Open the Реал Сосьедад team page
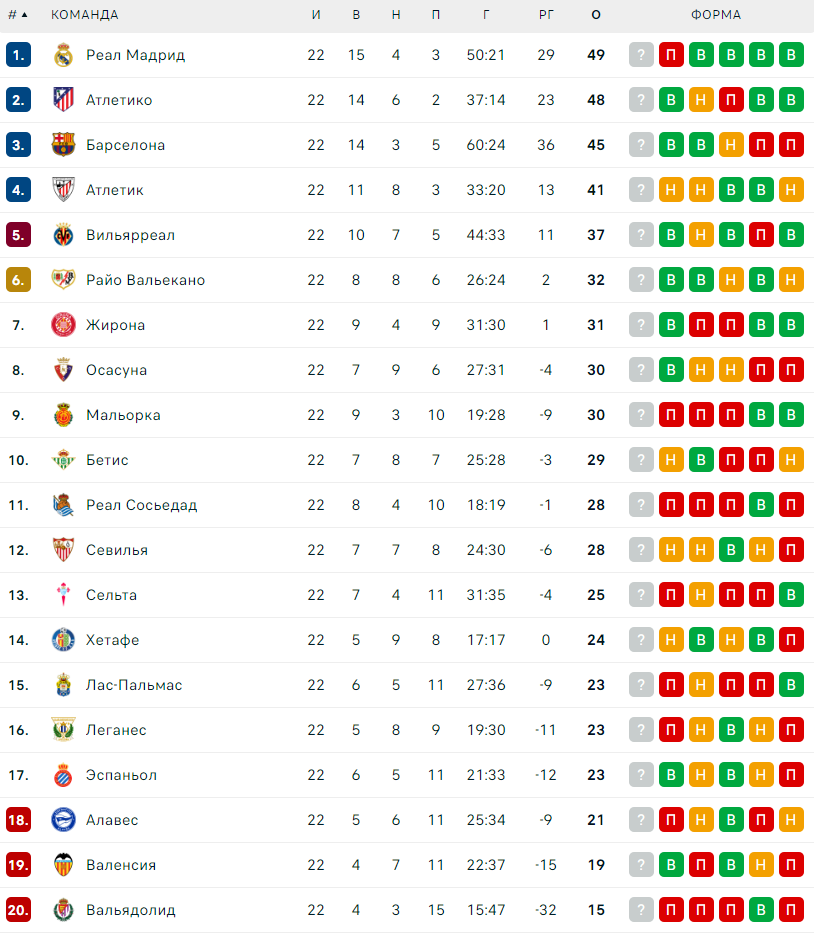814x933 pixels. click(x=141, y=505)
